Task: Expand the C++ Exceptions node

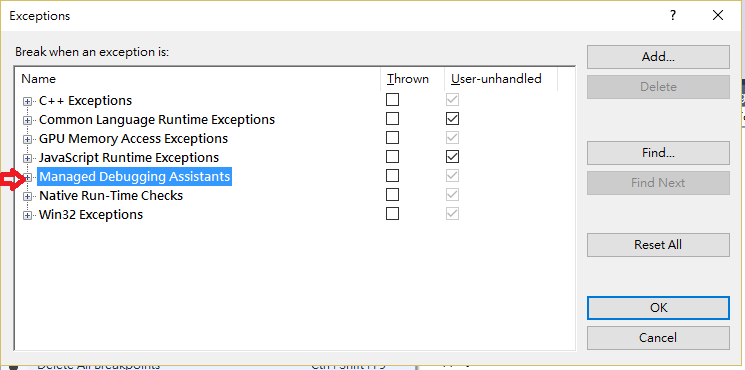Action: pyautogui.click(x=28, y=101)
